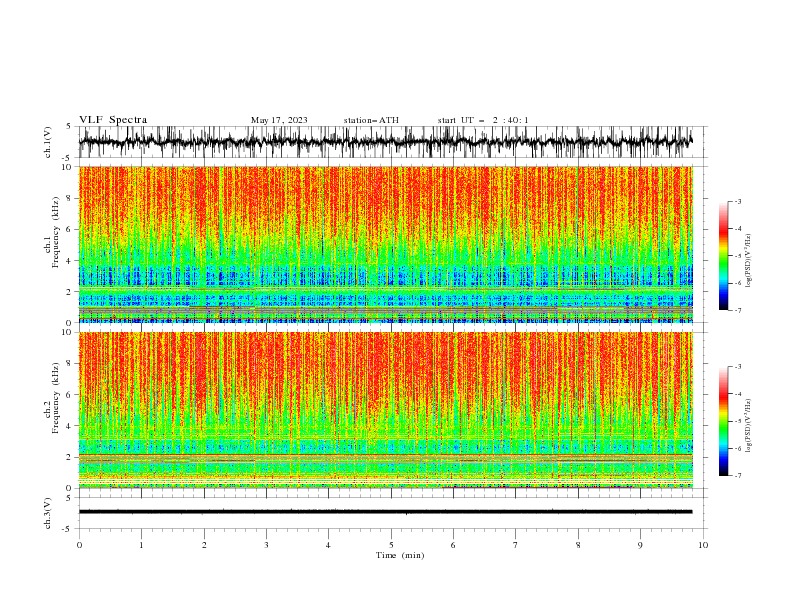Click the 'ch.3(V)' axis label

48,513
